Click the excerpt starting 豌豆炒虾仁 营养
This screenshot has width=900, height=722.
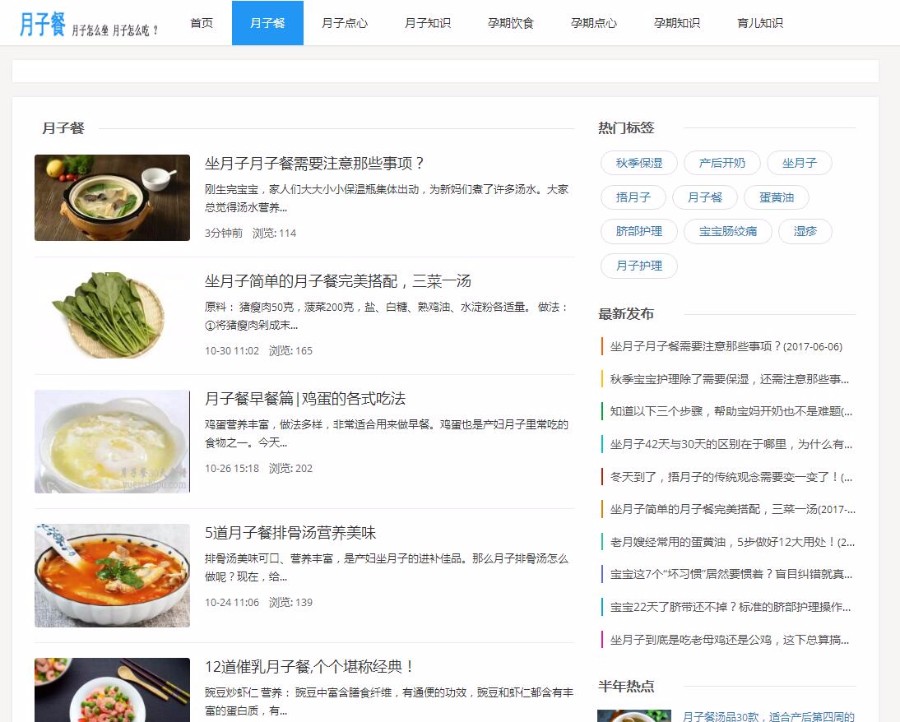pos(389,701)
